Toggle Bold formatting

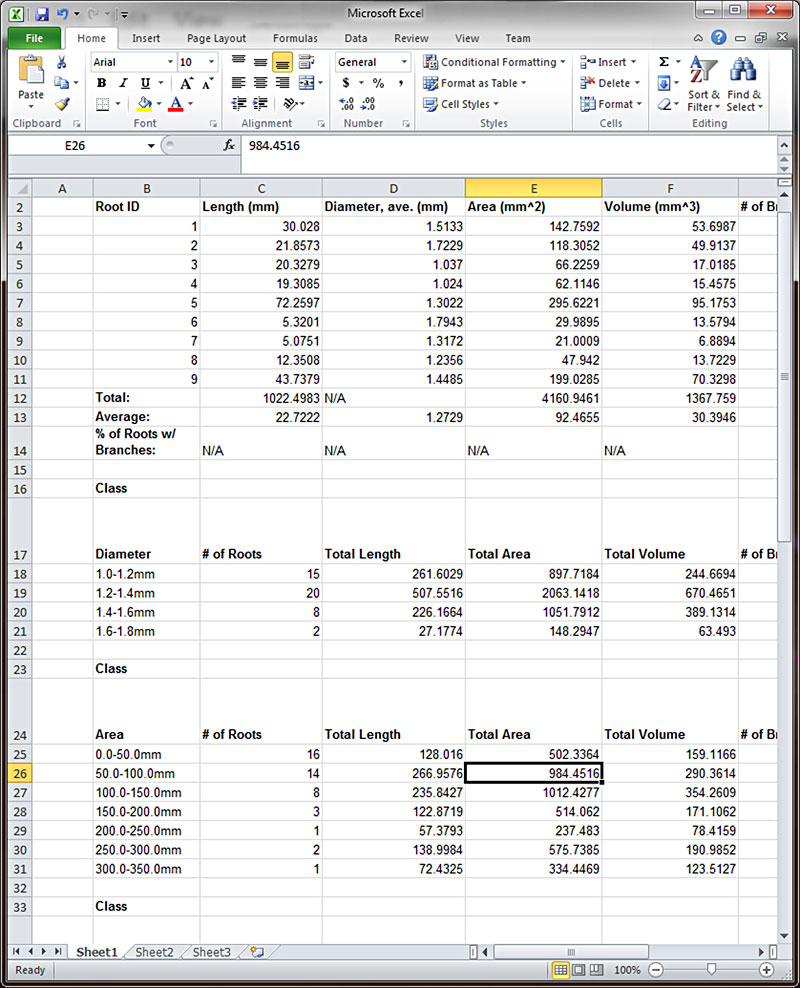point(101,83)
